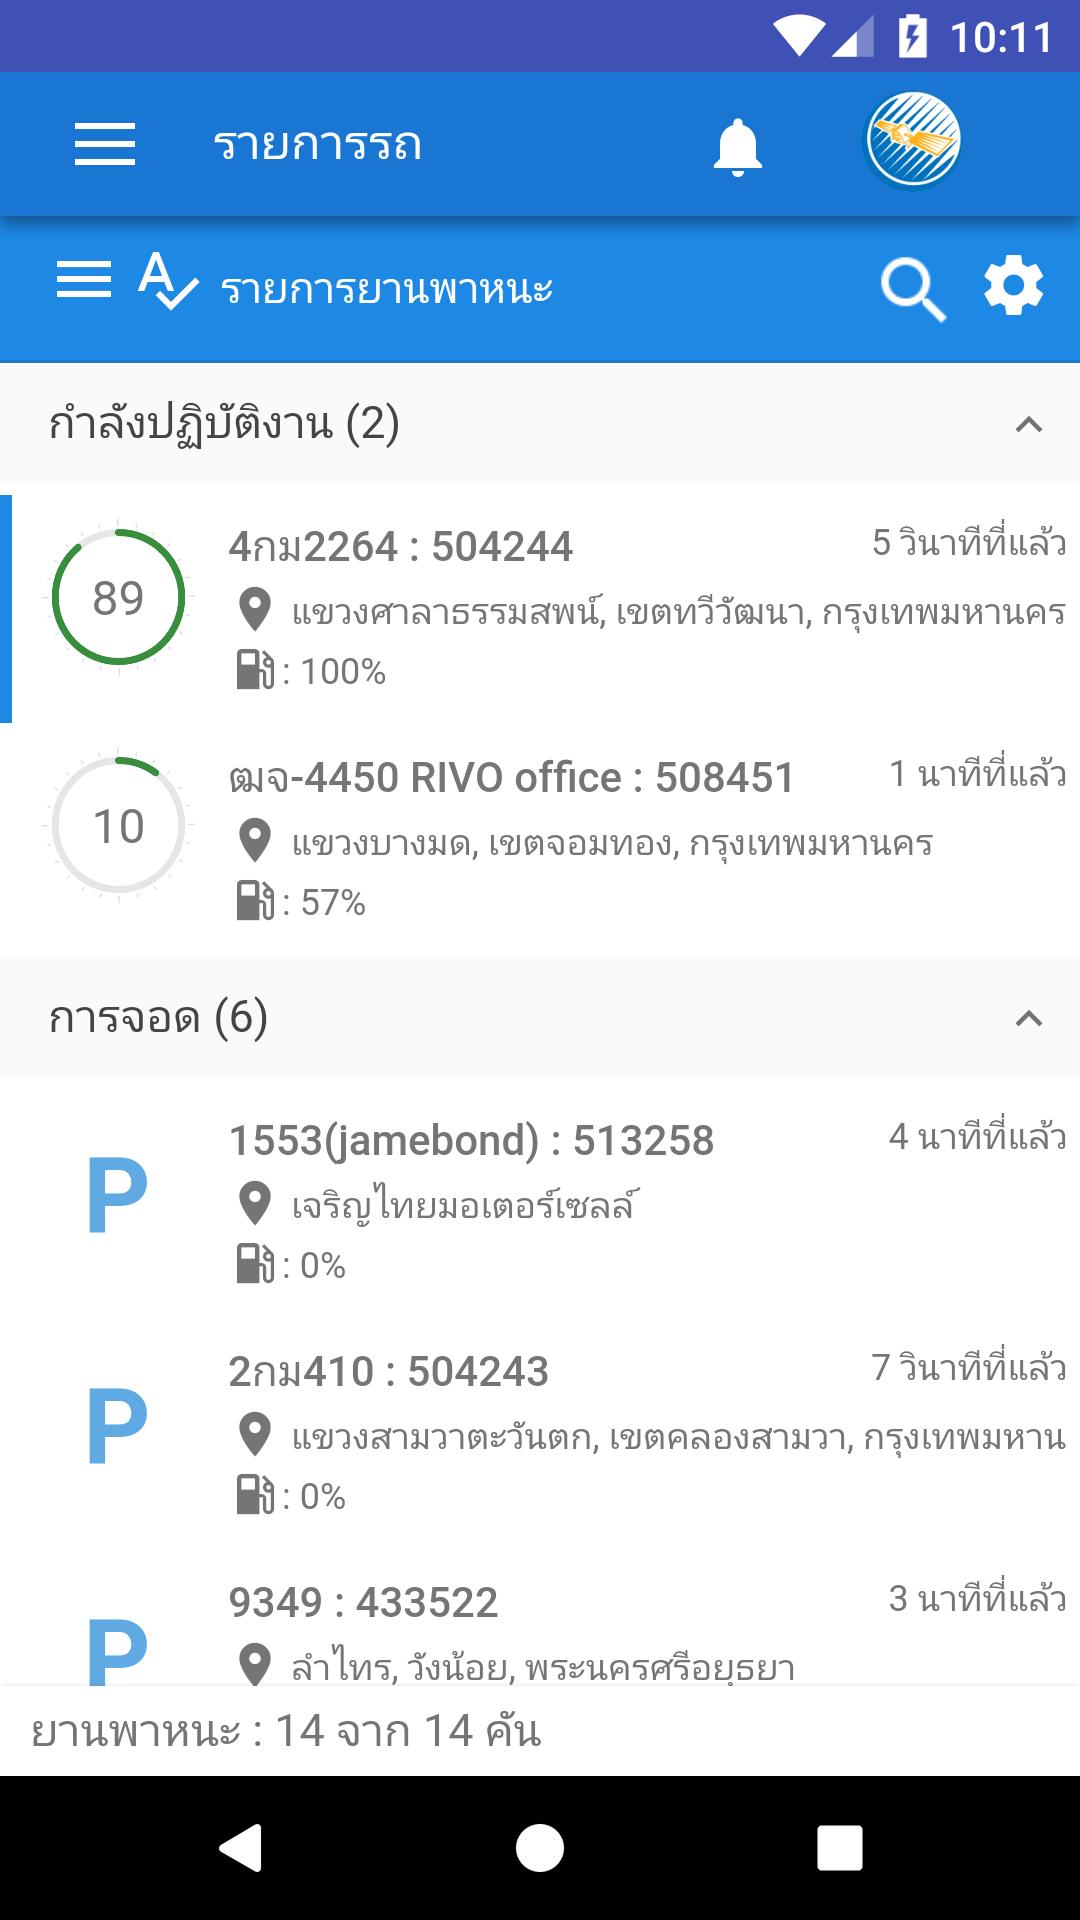Tap parking P icon for 1553(jamebond)
The image size is (1080, 1920).
tap(118, 1195)
